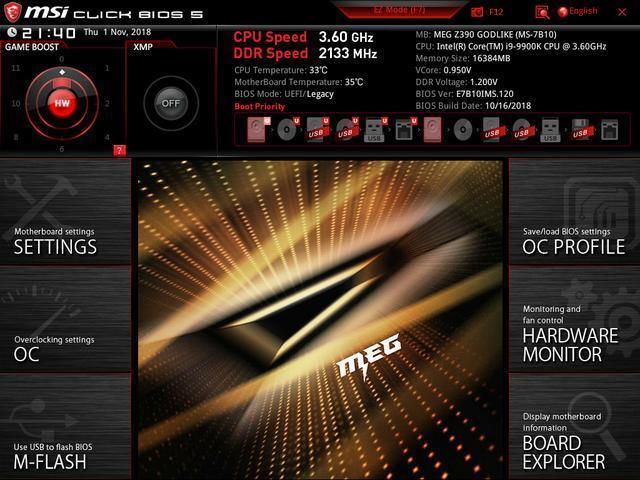
Task: Select the legacy network boot icon at row end
Action: 609,129
